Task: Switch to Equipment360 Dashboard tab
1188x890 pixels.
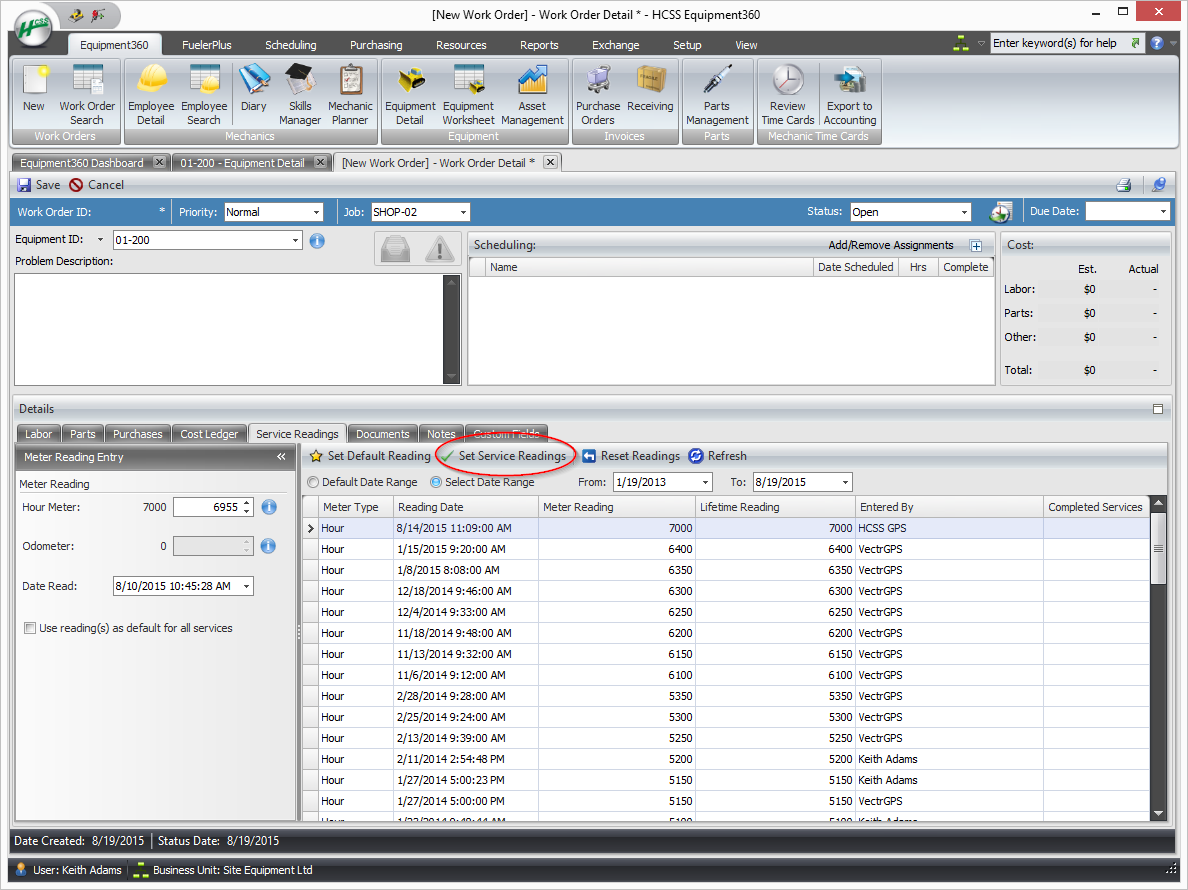Action: tap(82, 163)
